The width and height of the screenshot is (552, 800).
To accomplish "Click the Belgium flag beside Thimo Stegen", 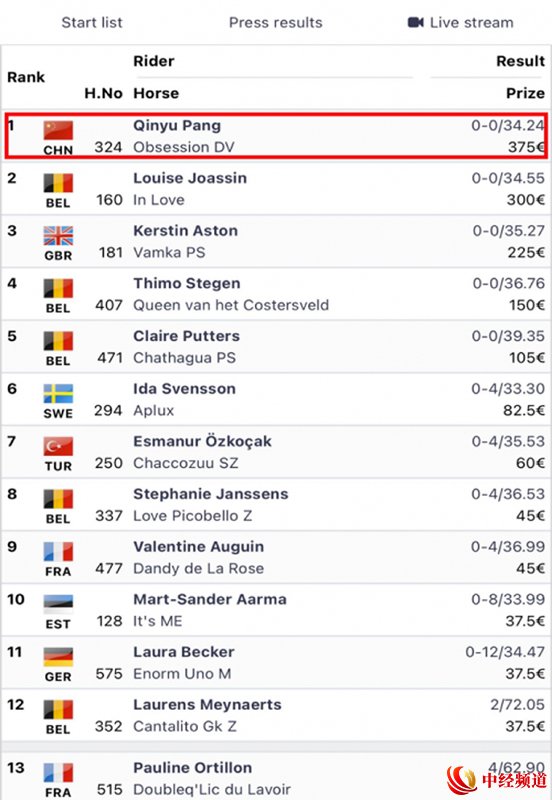I will pos(58,288).
